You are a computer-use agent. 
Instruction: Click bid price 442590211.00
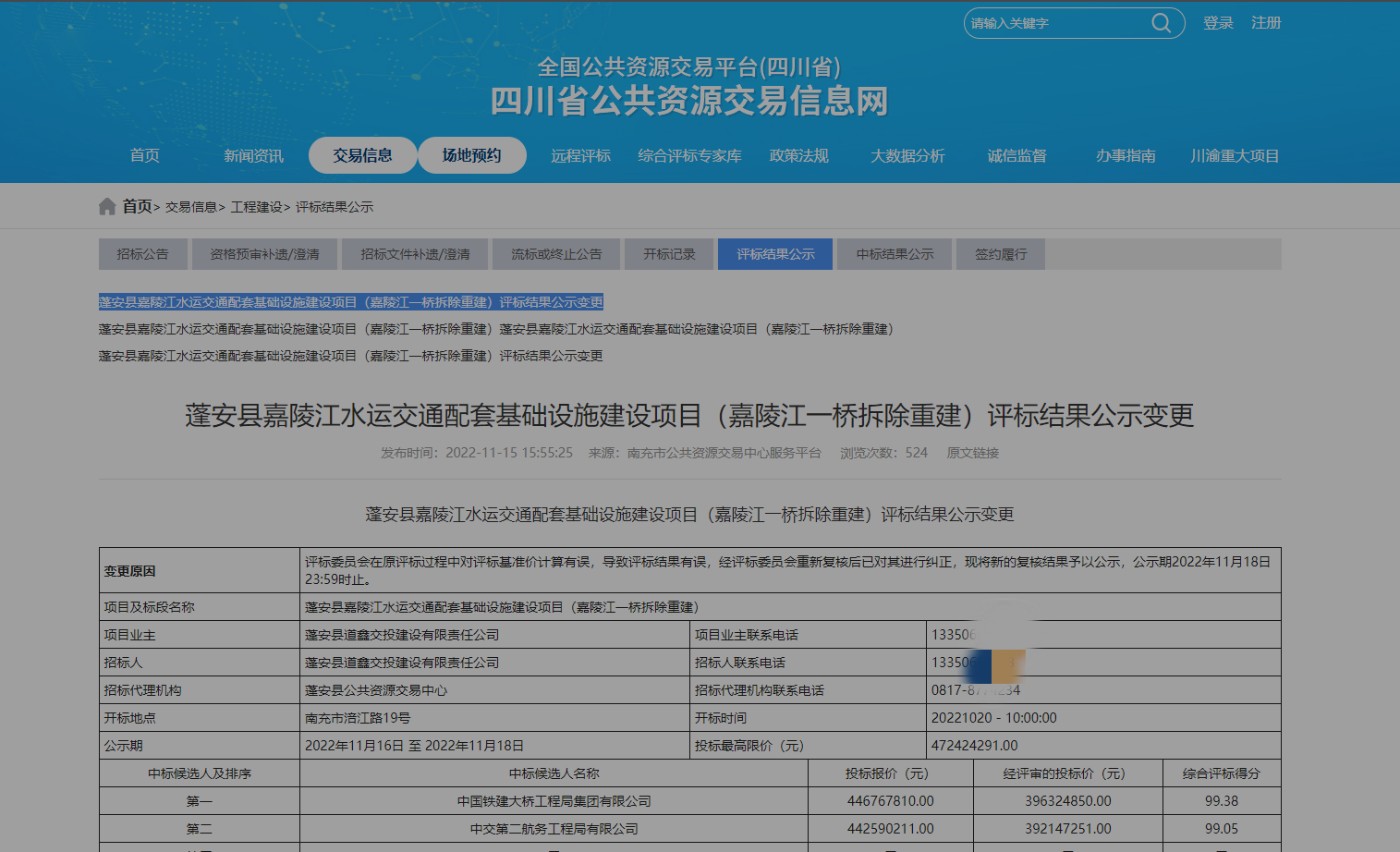tap(890, 829)
